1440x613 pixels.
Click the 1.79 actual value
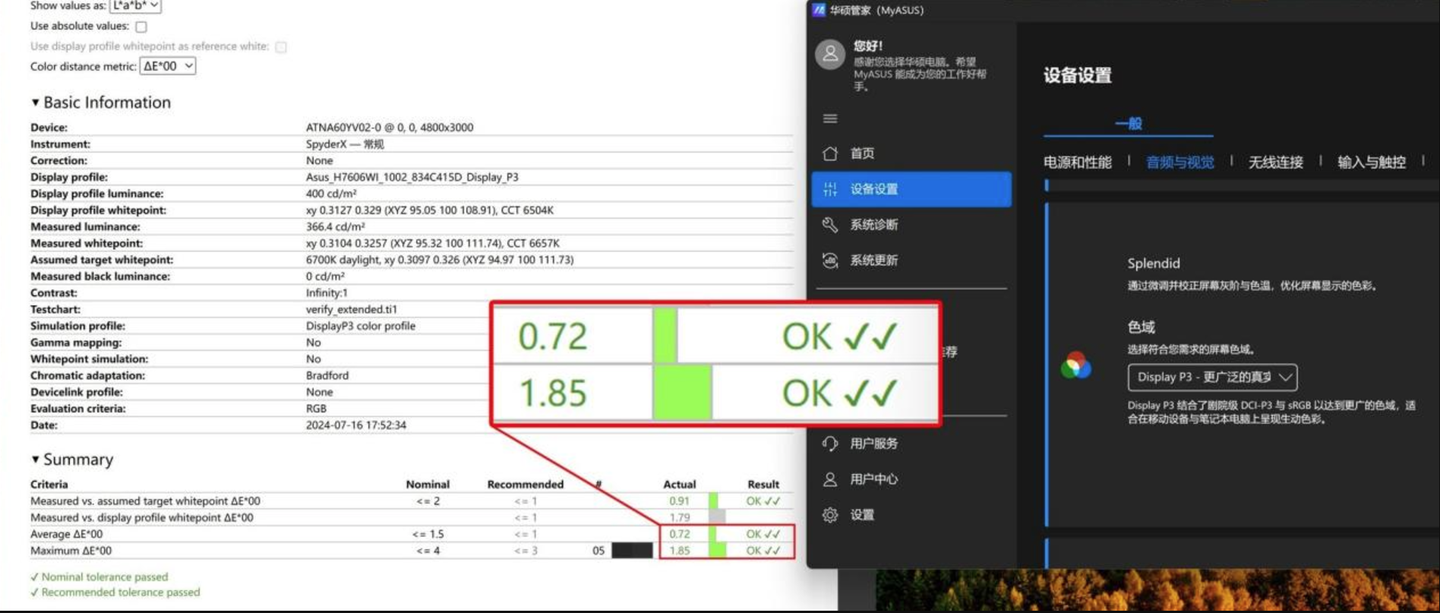[x=680, y=518]
